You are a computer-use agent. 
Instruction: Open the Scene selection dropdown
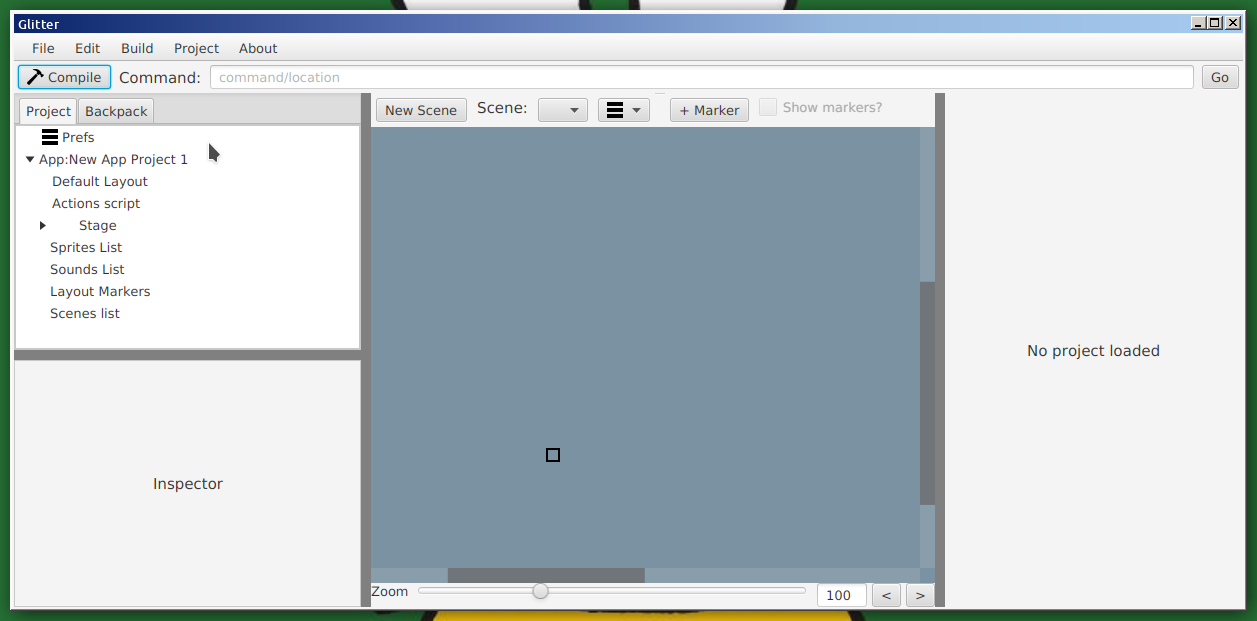[563, 110]
